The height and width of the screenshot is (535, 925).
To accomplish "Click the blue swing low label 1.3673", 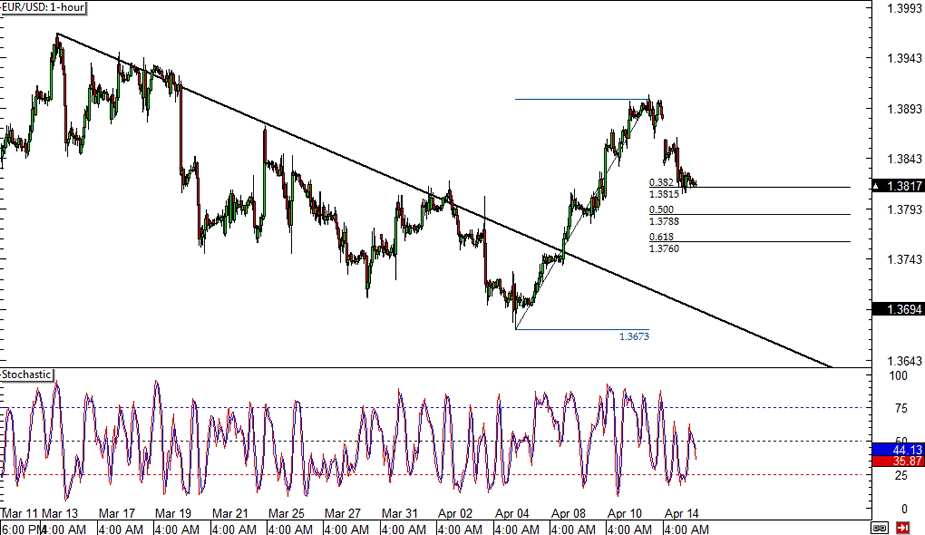I will click(x=634, y=337).
